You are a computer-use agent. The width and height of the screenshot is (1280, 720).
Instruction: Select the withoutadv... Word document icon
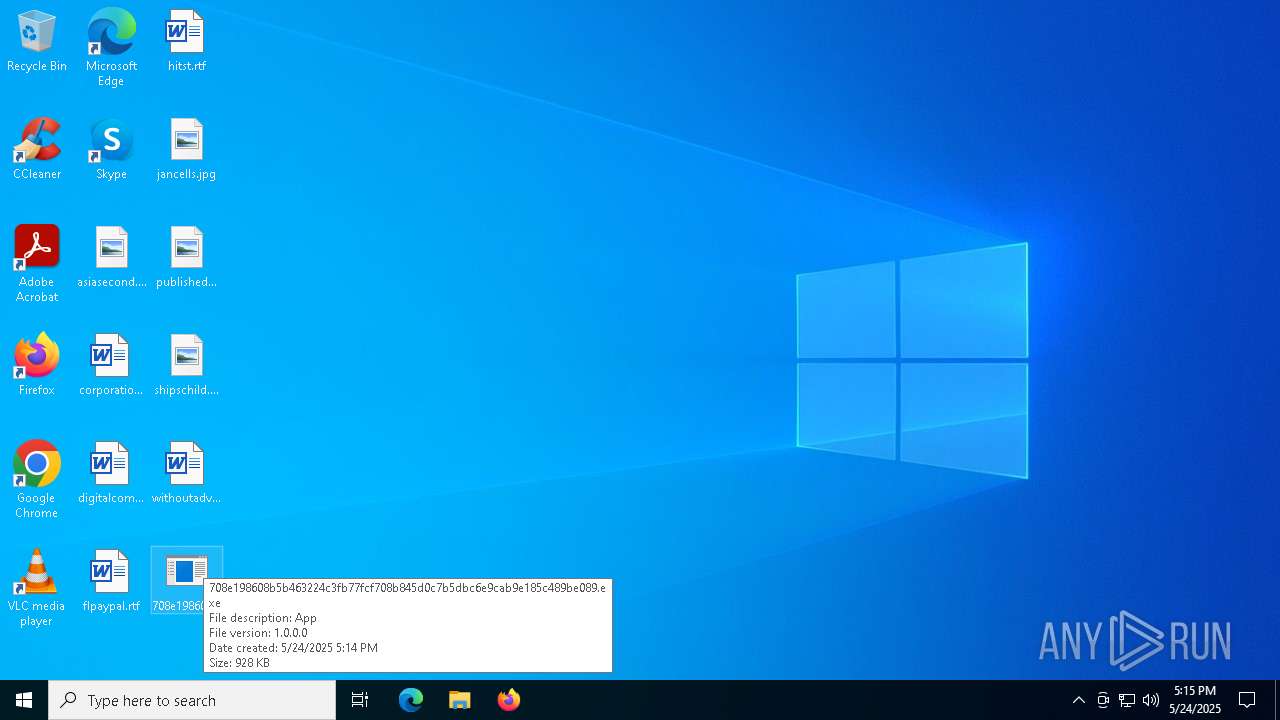[186, 474]
